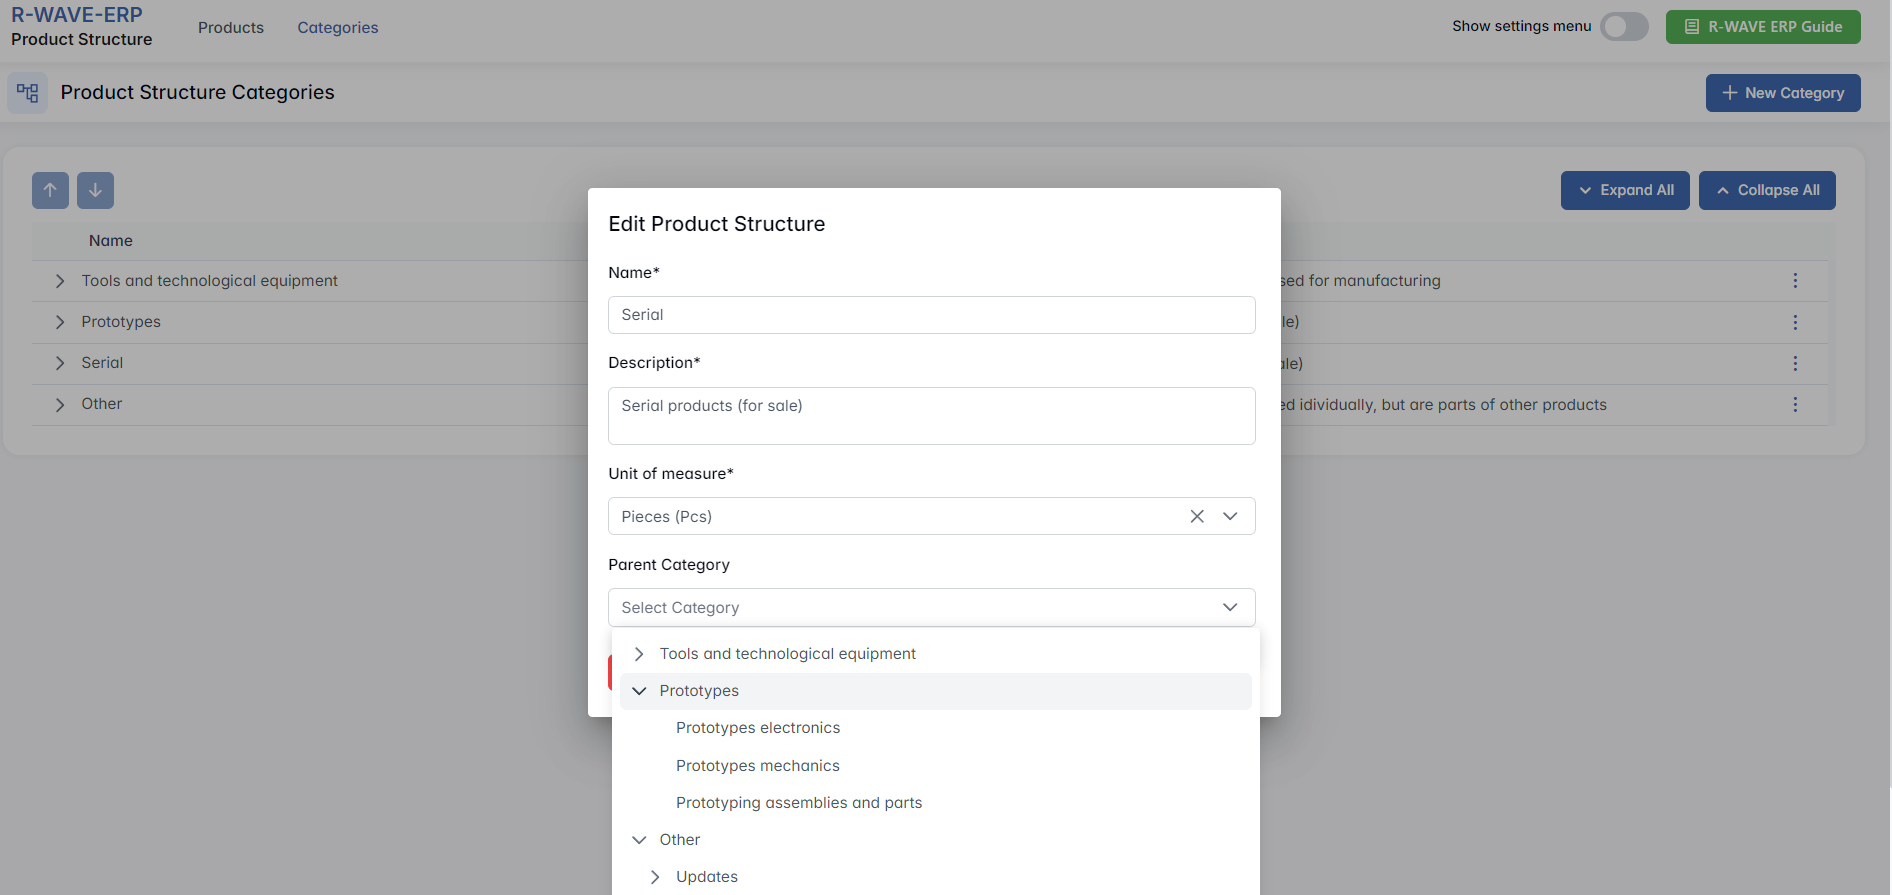Viewport: 1892px width, 895px height.
Task: Click the move up arrow icon
Action: coord(50,190)
